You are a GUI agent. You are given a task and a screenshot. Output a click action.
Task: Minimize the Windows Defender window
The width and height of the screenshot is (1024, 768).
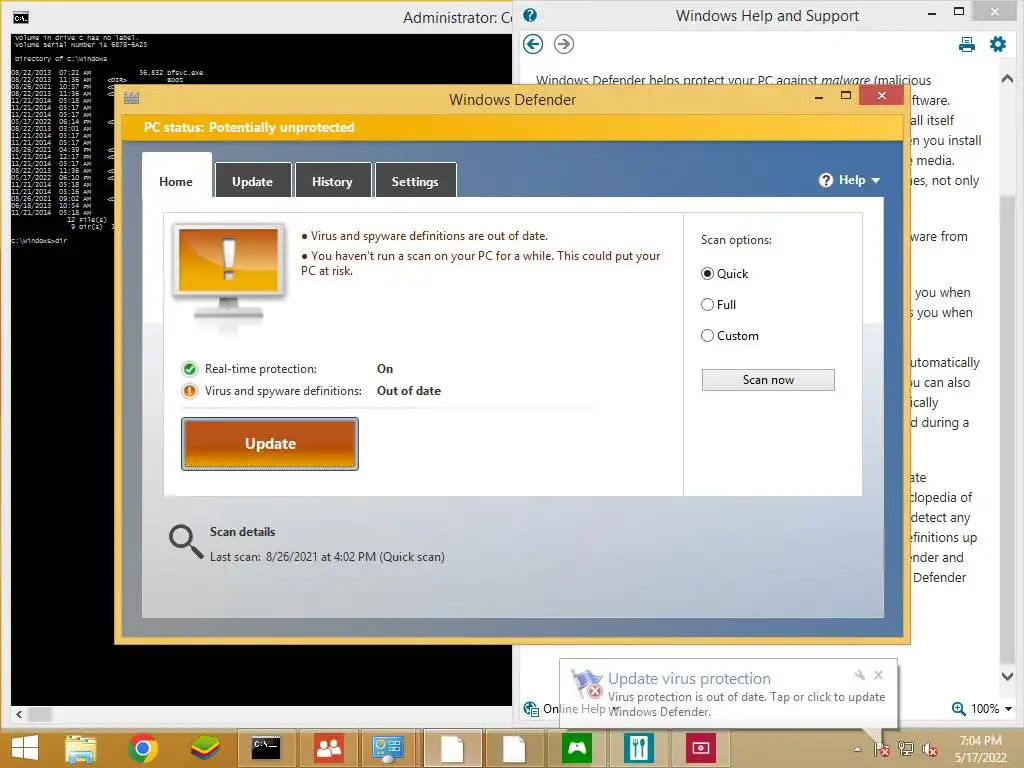click(x=819, y=97)
